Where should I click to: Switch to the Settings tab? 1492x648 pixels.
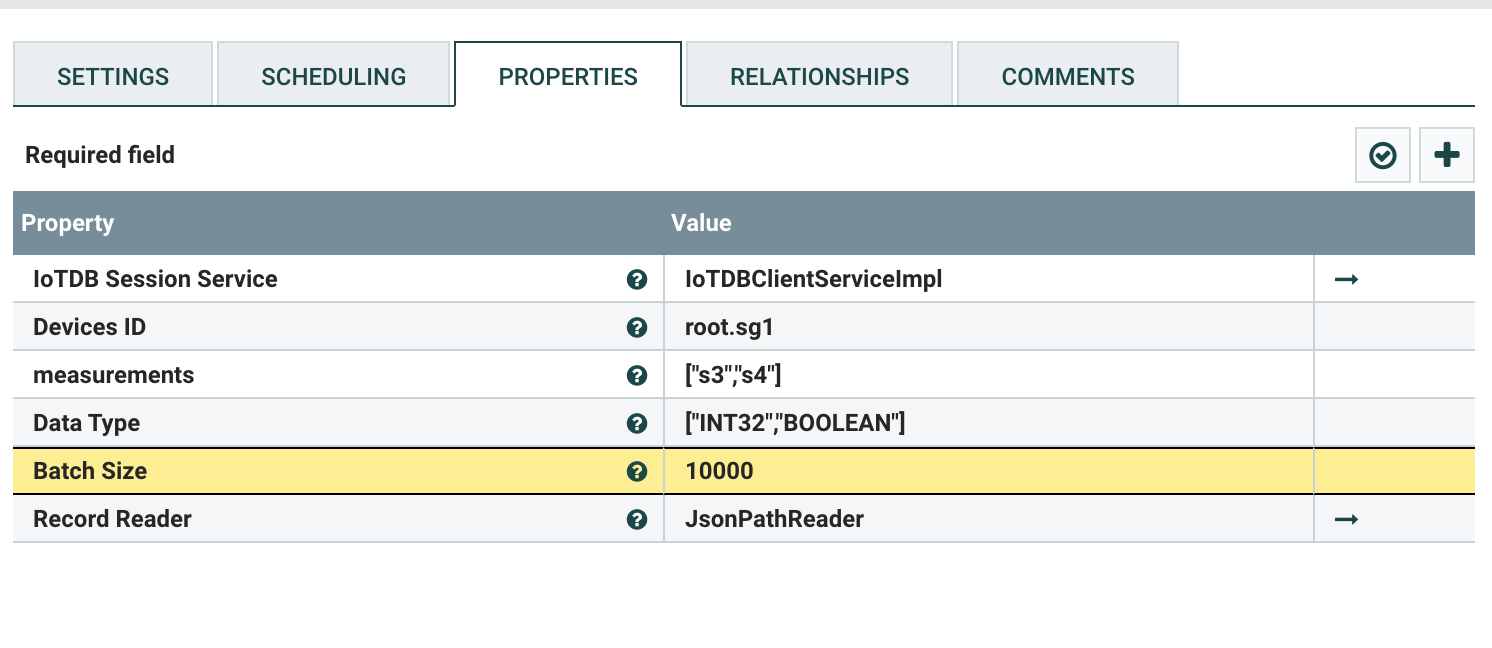coord(113,74)
